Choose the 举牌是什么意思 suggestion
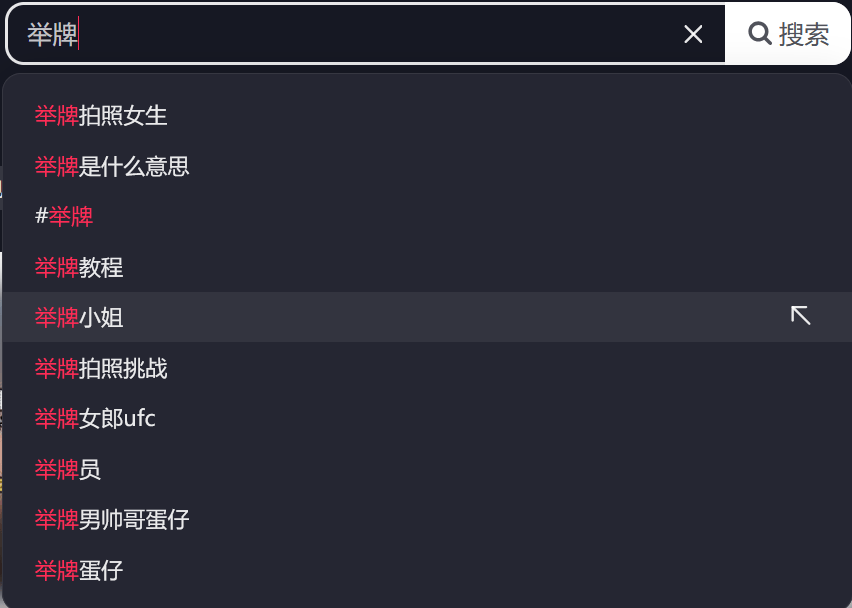 pos(112,166)
